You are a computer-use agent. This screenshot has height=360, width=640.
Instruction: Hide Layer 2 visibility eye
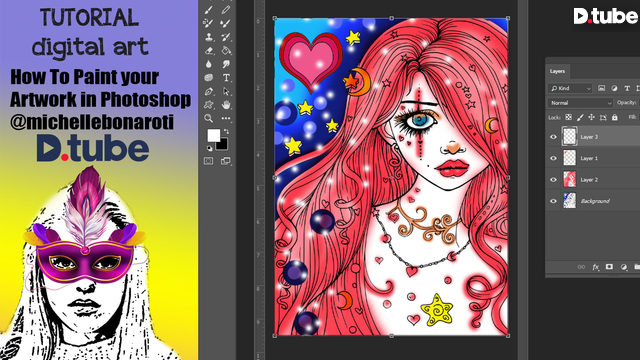tap(553, 180)
